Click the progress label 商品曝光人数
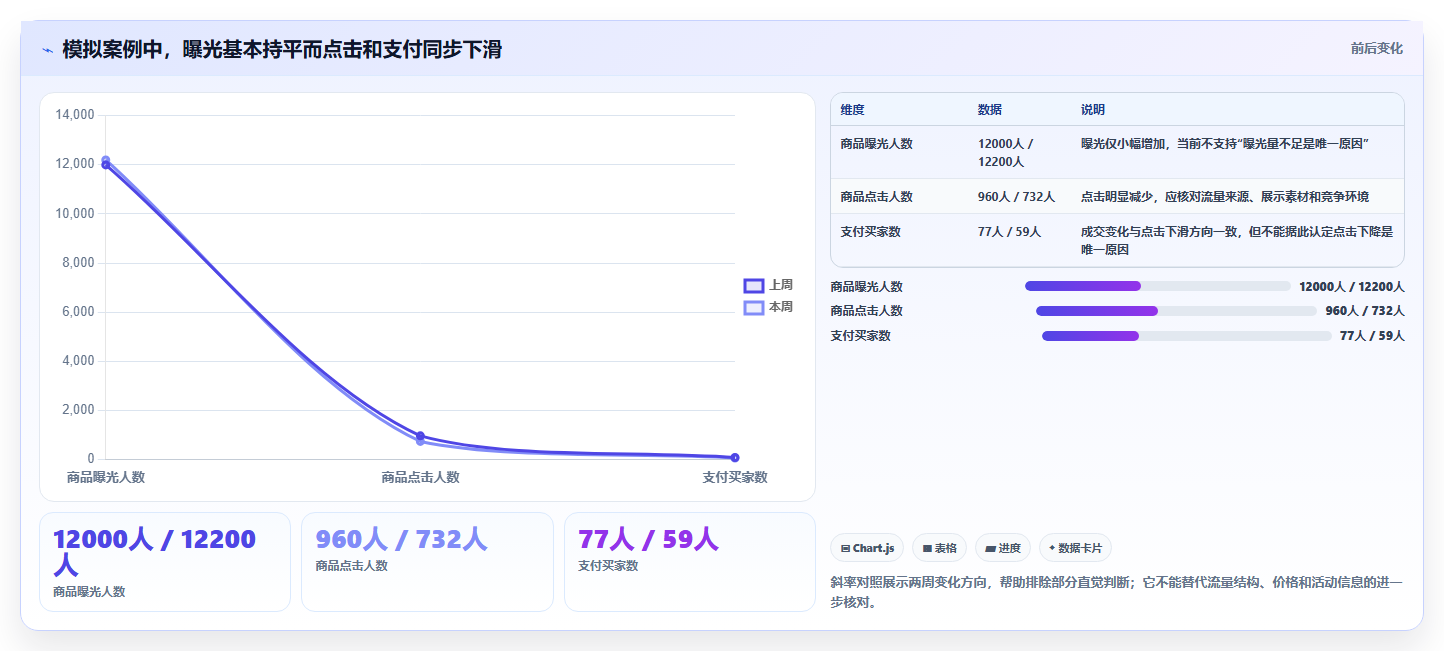This screenshot has width=1444, height=651. 866,286
